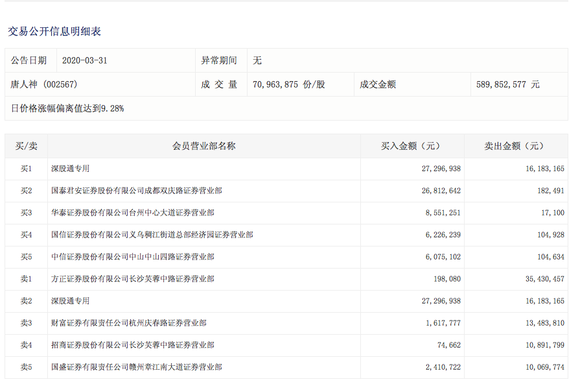Select sell amount 16,183,165 in 卖2 row
Image resolution: width=580 pixels, height=386 pixels.
pyautogui.click(x=545, y=301)
